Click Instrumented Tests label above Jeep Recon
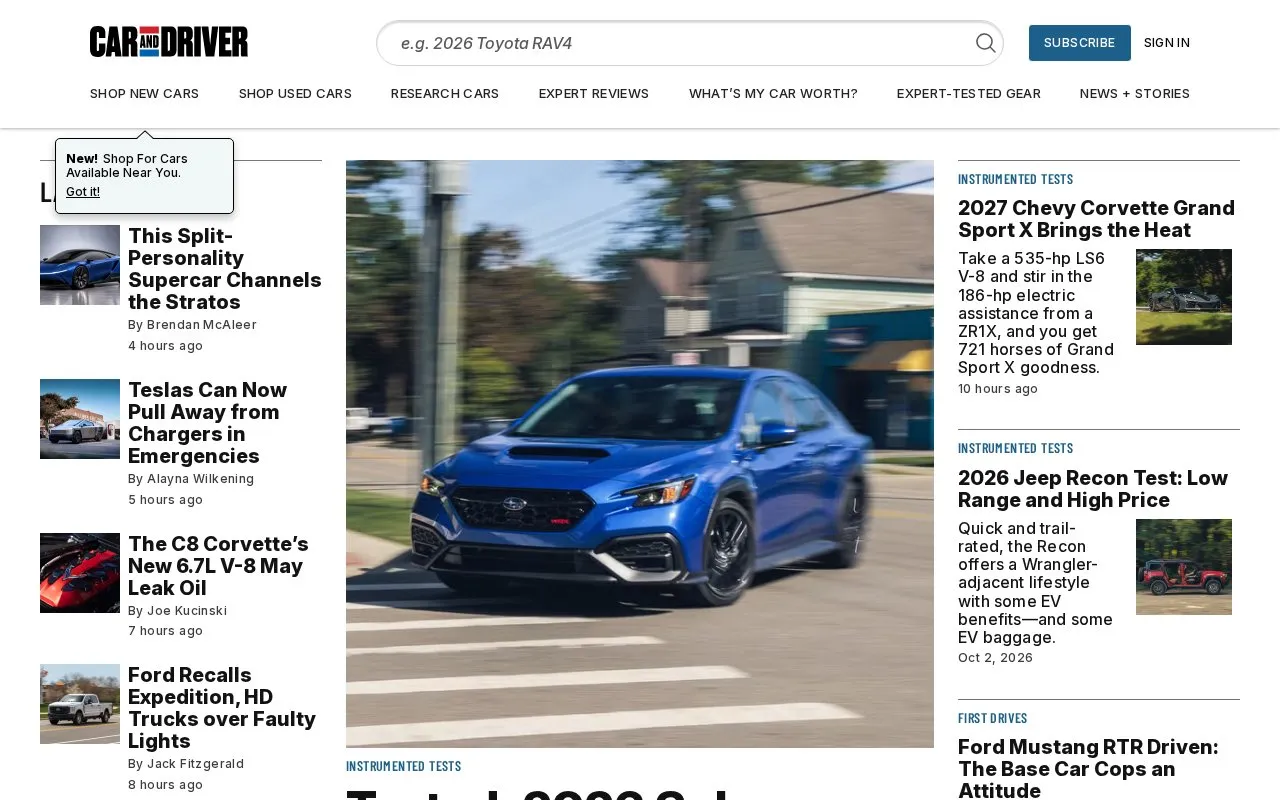Viewport: 1280px width, 800px height. click(1015, 448)
